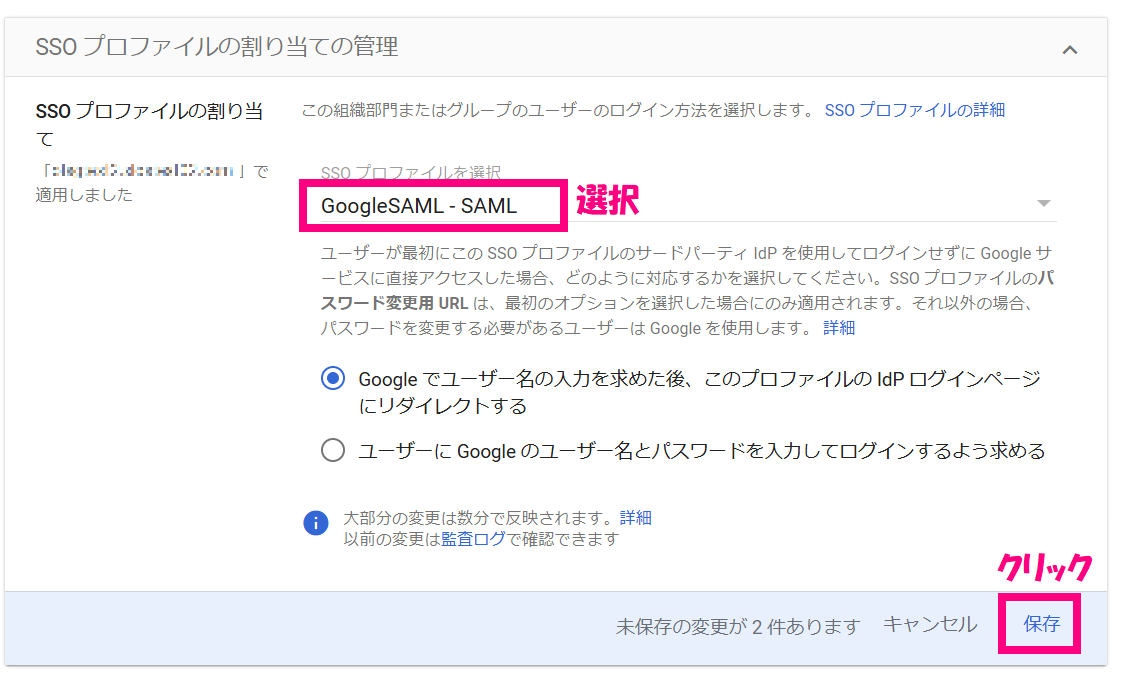Click the 'SSO プロファイルの割り当て' side label
This screenshot has height=683, width=1135.
coord(149,124)
